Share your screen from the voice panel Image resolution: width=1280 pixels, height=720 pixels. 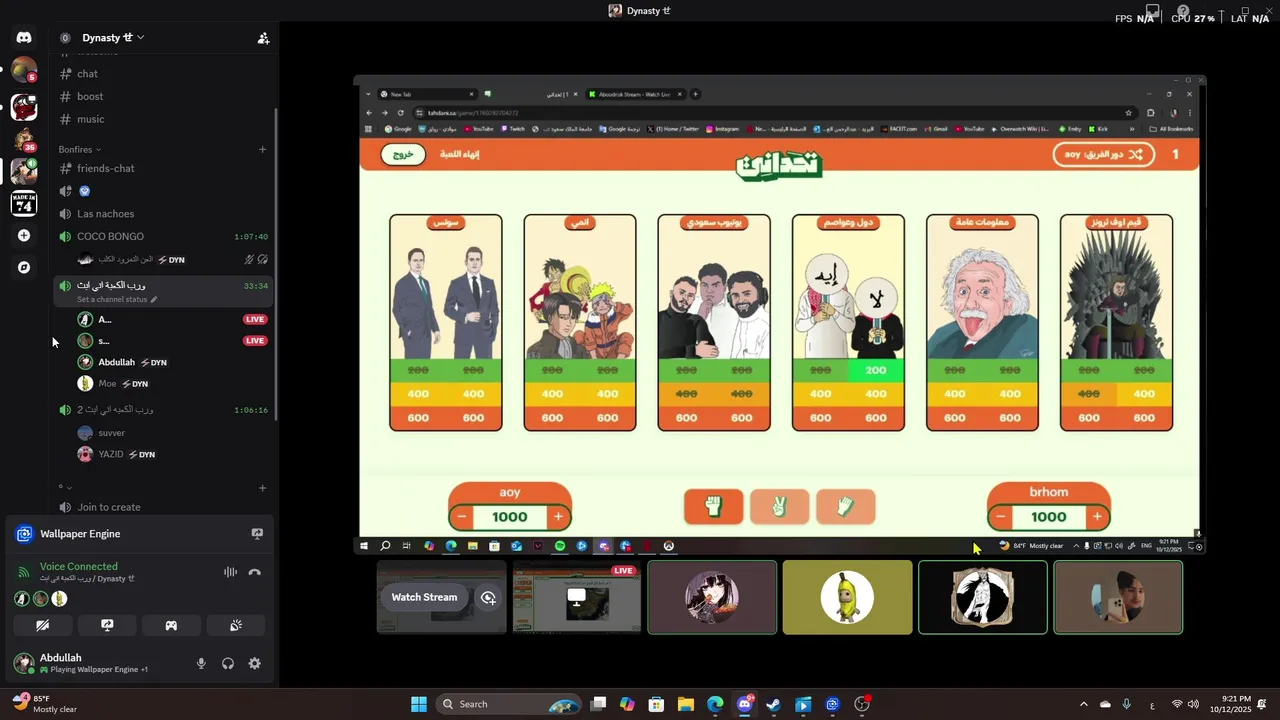[107, 625]
